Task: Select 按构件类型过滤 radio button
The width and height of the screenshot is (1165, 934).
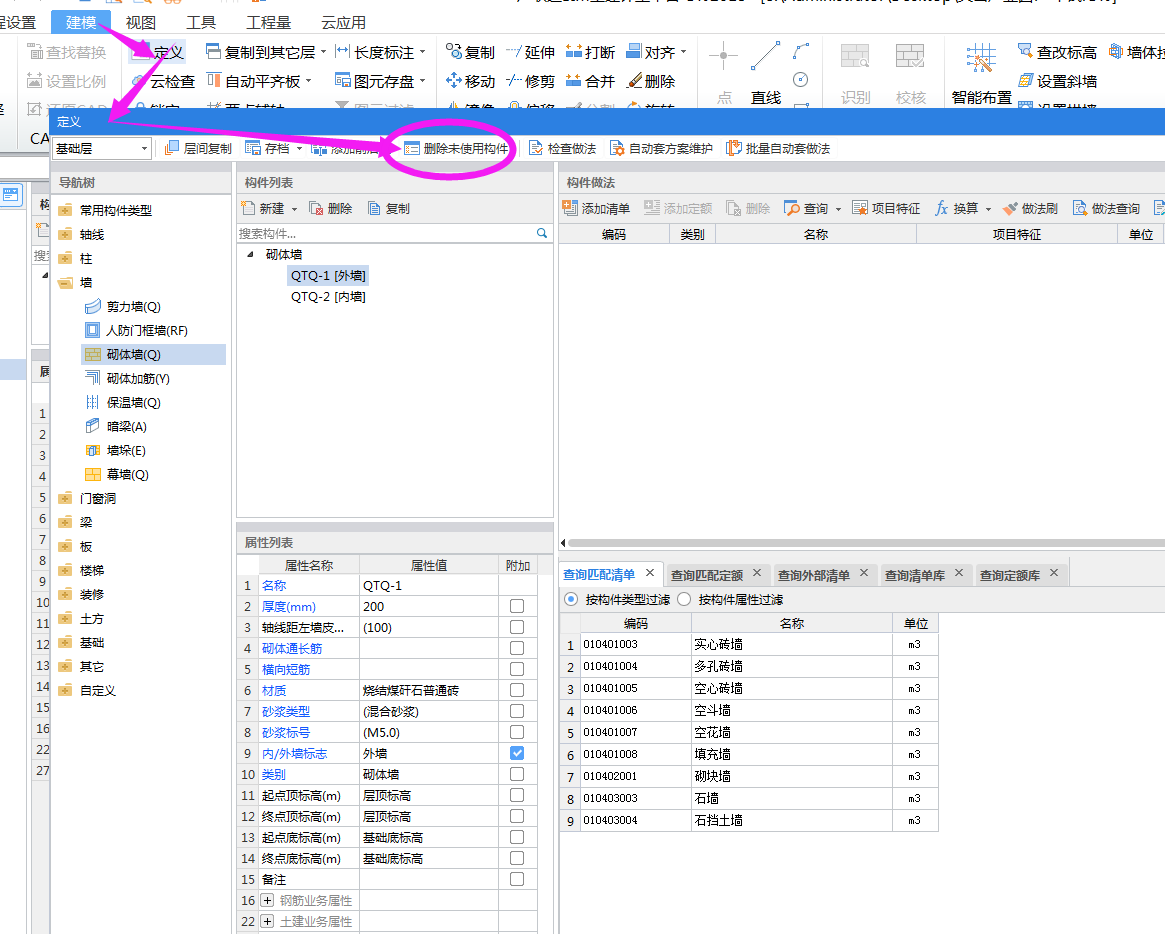Action: 571,599
